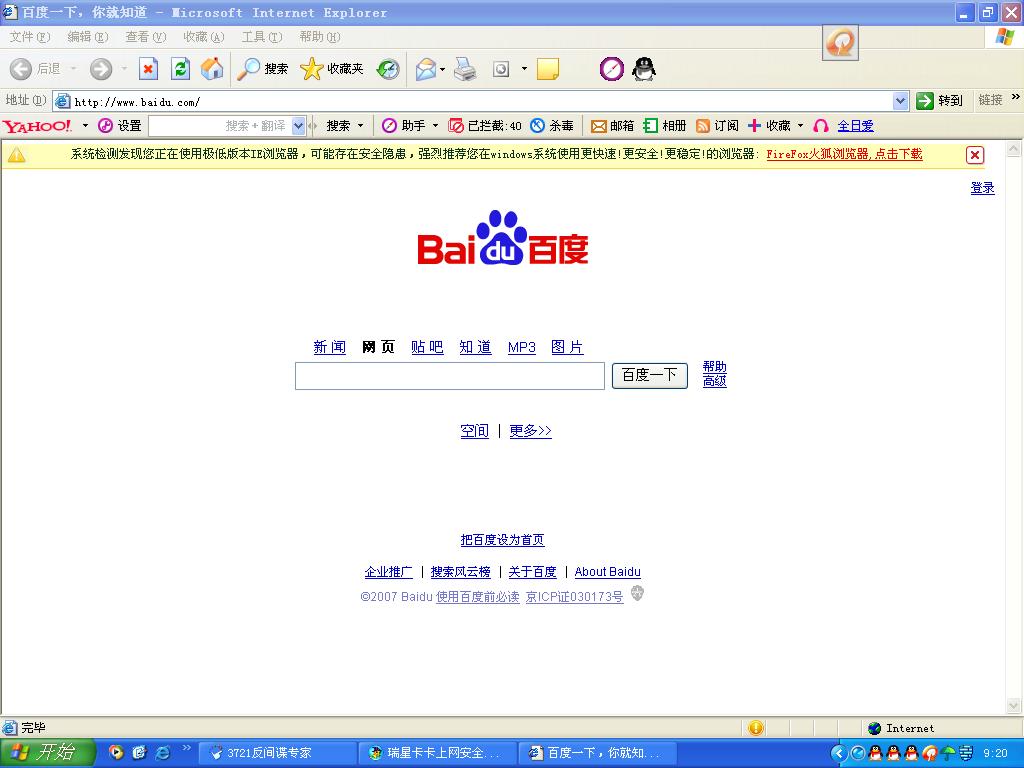The height and width of the screenshot is (768, 1024).
Task: Click the 空间 link below search box
Action: 475,431
